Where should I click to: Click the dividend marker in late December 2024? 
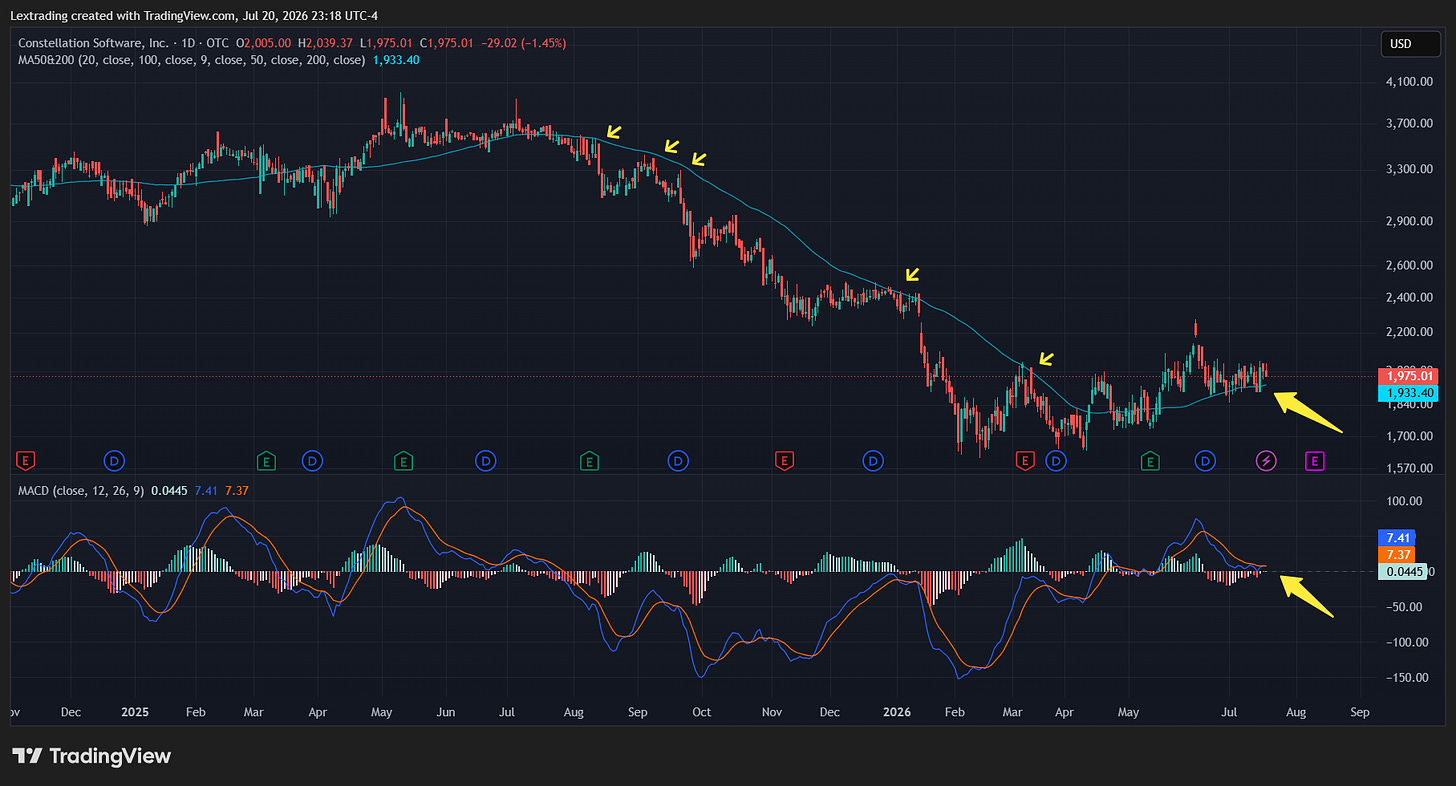coord(115,461)
